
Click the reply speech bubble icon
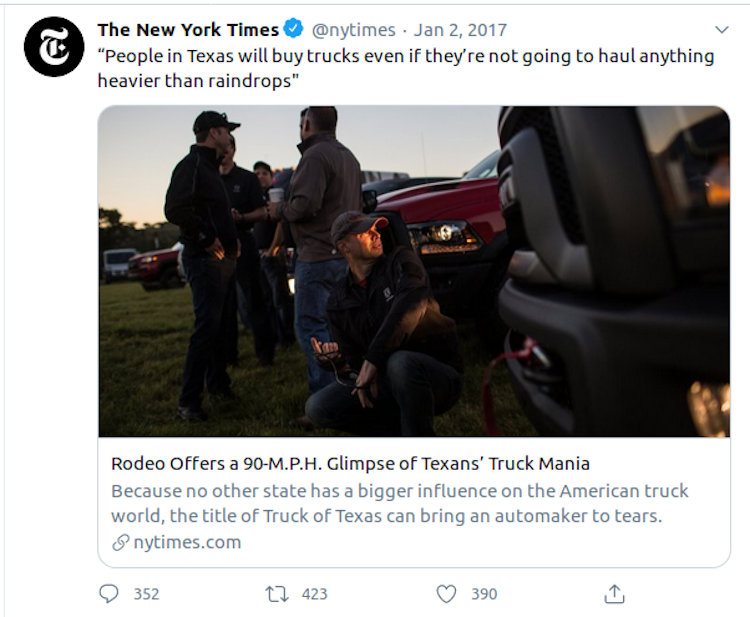pos(109,594)
